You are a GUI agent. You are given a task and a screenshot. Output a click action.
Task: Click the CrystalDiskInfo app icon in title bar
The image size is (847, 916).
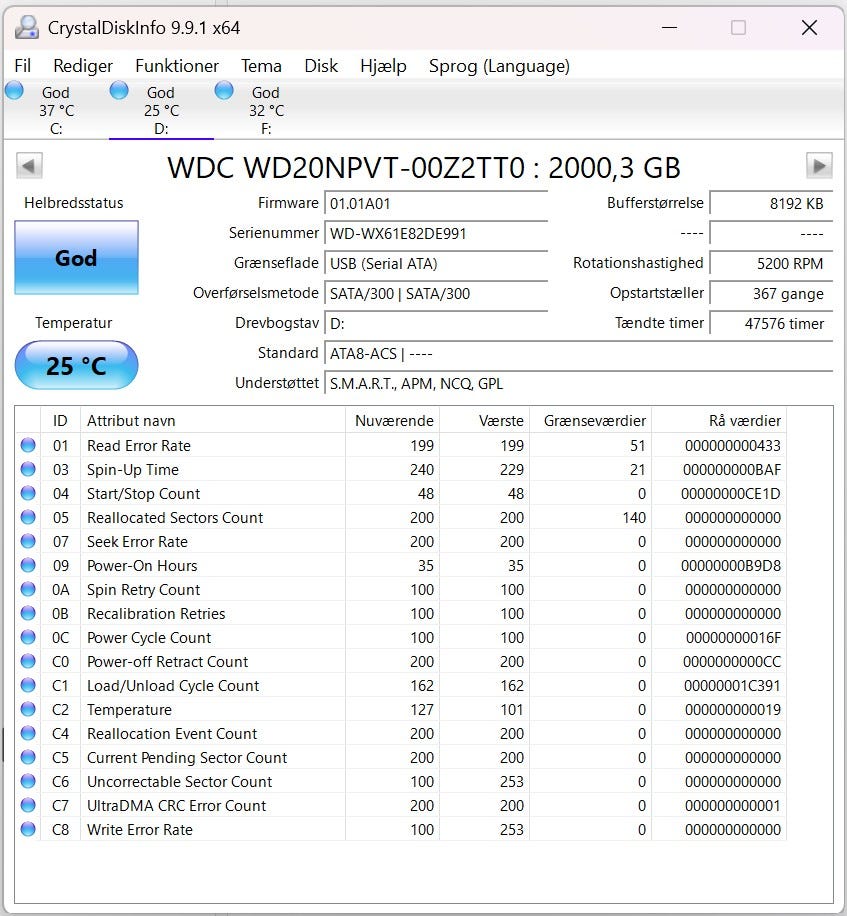click(x=26, y=27)
